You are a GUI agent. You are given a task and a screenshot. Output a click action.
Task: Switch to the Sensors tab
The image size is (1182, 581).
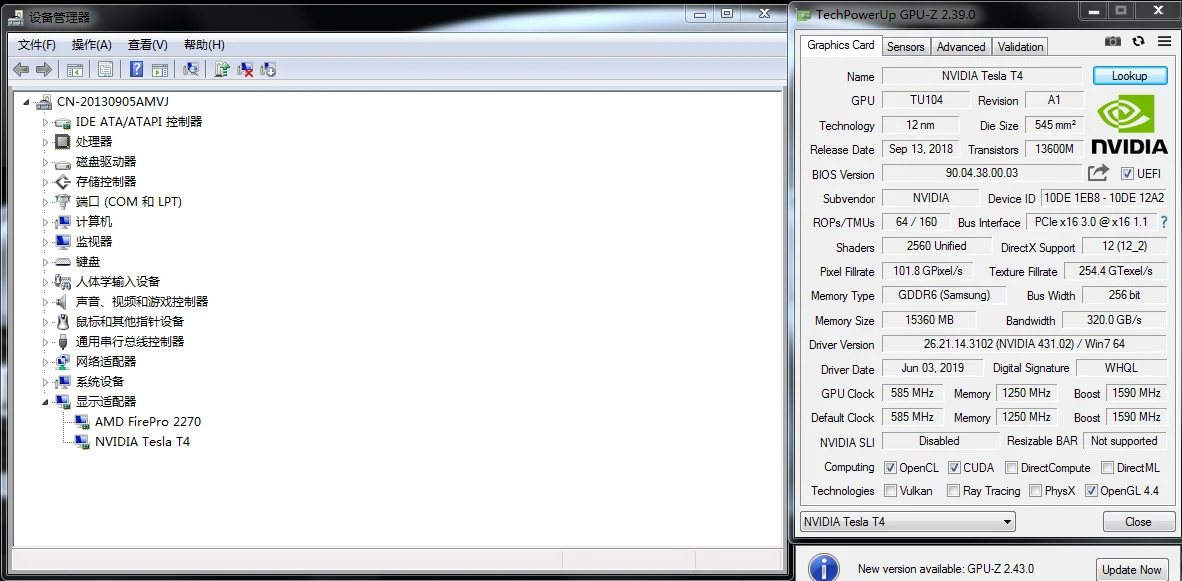905,47
